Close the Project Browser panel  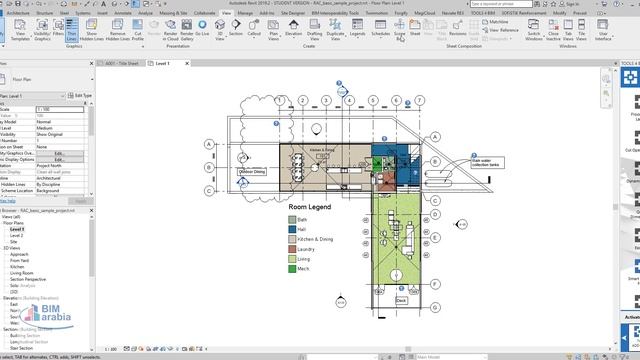pyautogui.click(x=91, y=211)
